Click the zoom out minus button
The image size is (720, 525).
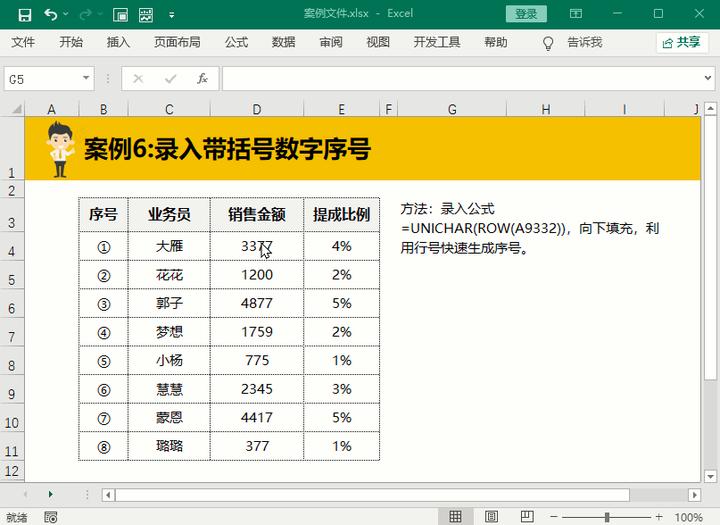[554, 517]
